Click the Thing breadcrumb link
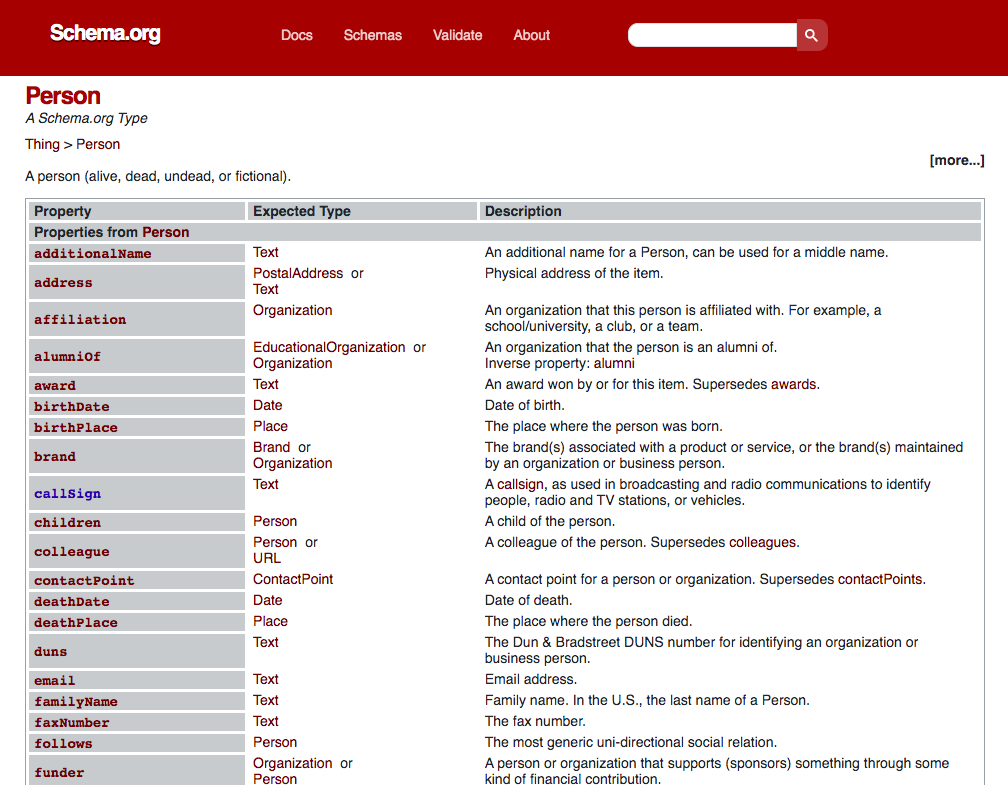 click(x=42, y=144)
